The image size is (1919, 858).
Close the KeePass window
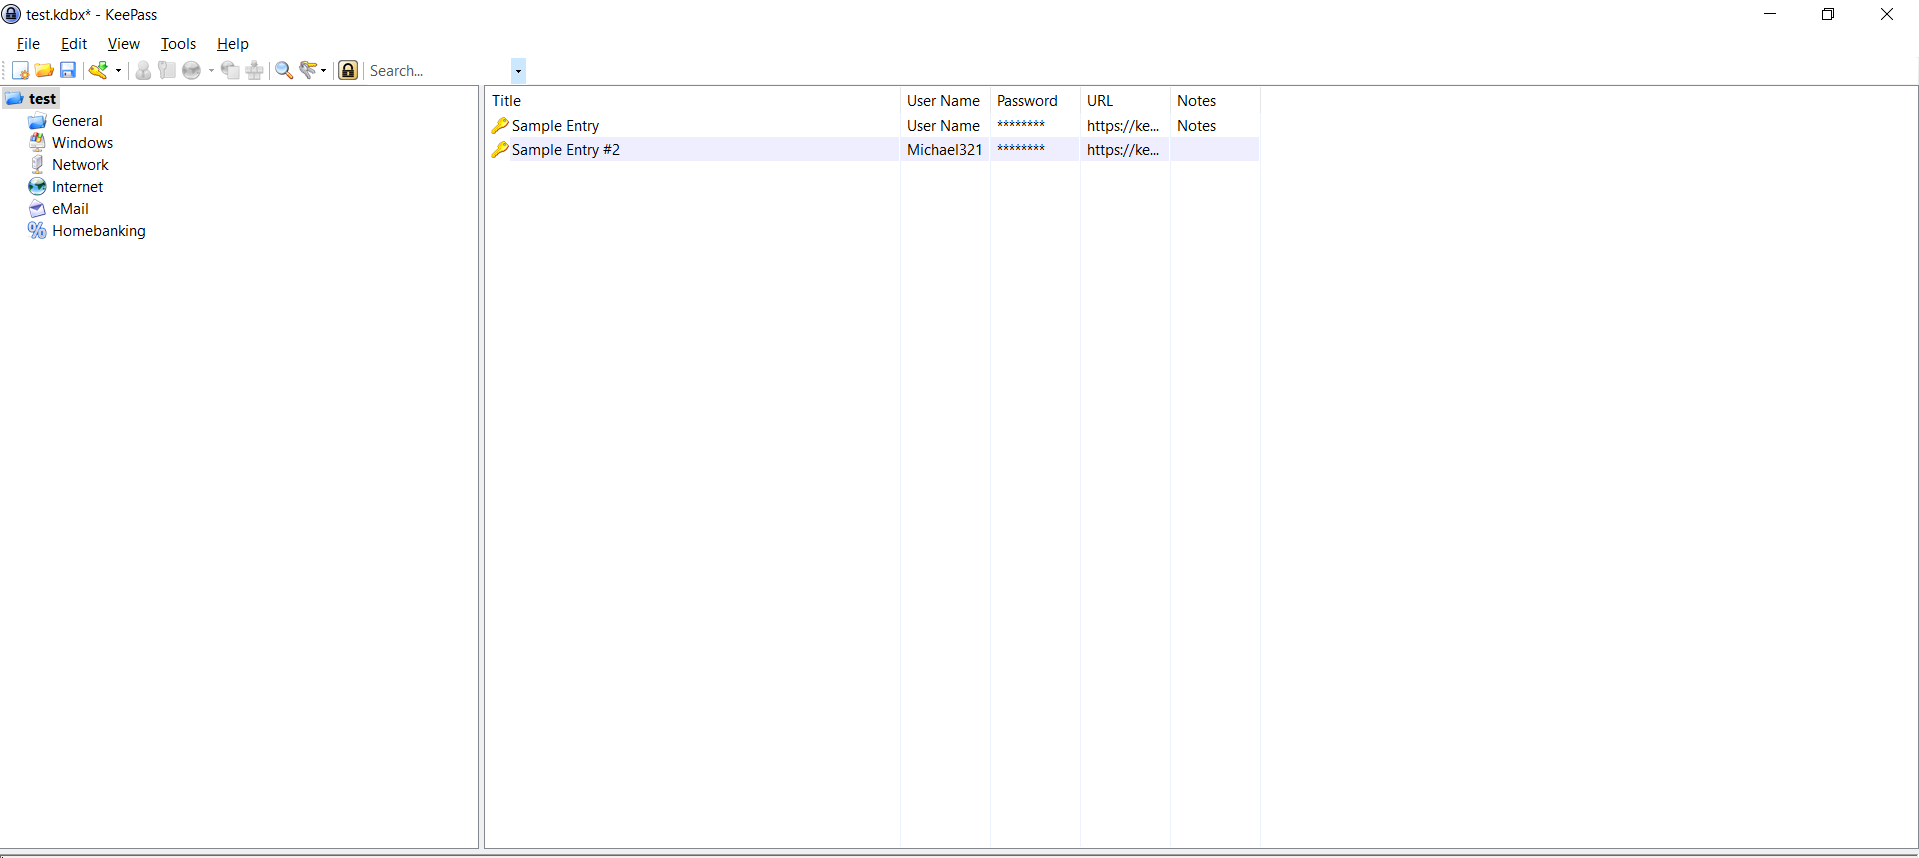pyautogui.click(x=1887, y=14)
